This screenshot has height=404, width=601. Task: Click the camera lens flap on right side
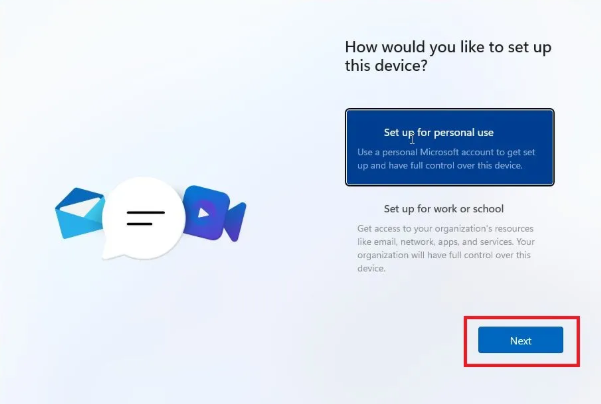tap(236, 222)
